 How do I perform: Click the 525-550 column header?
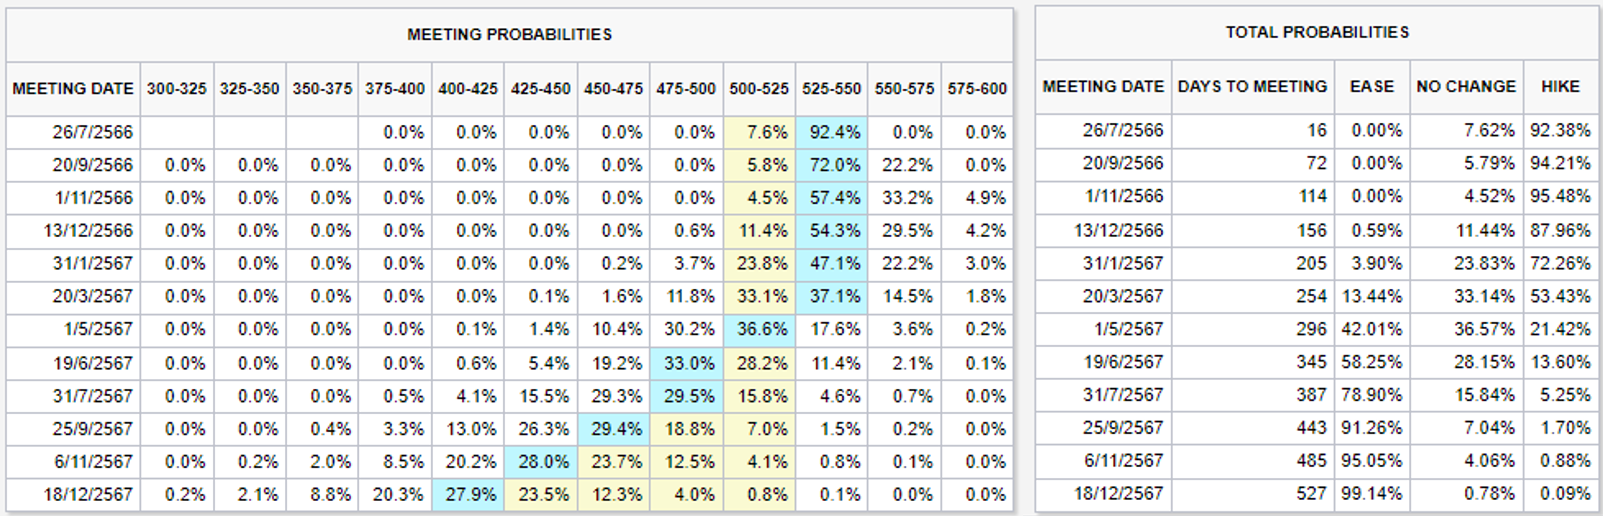point(831,89)
